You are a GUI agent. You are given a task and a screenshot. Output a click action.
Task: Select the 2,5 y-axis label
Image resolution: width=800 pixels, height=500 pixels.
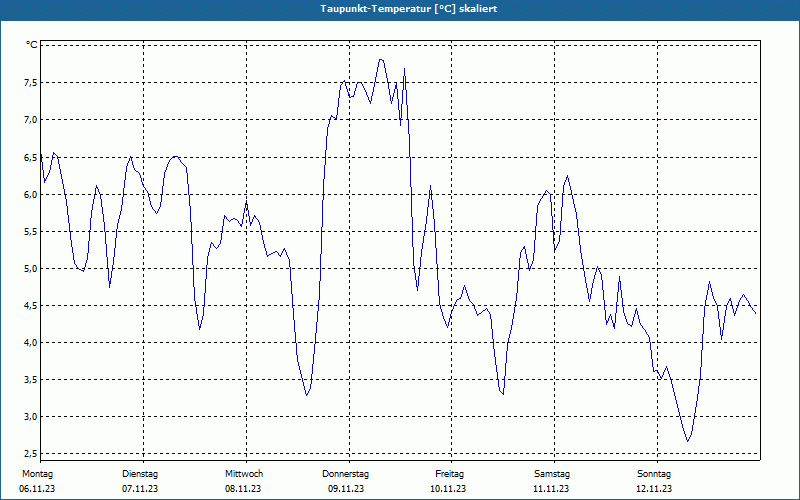pyautogui.click(x=31, y=454)
